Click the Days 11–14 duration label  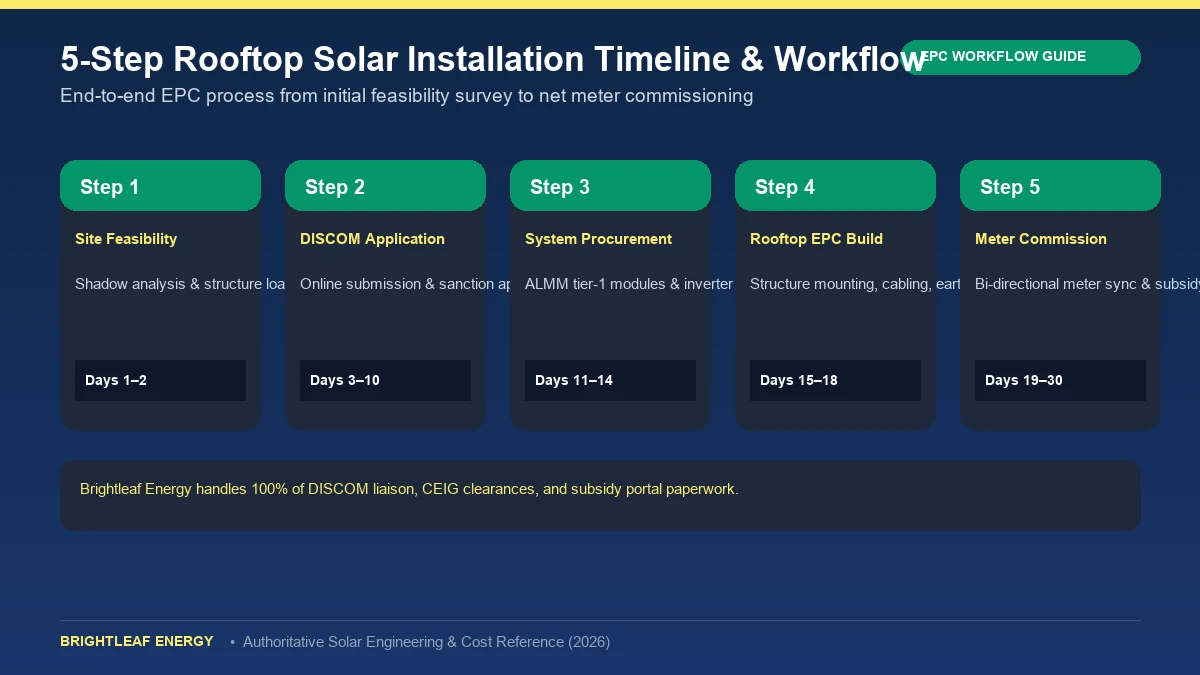tap(610, 380)
